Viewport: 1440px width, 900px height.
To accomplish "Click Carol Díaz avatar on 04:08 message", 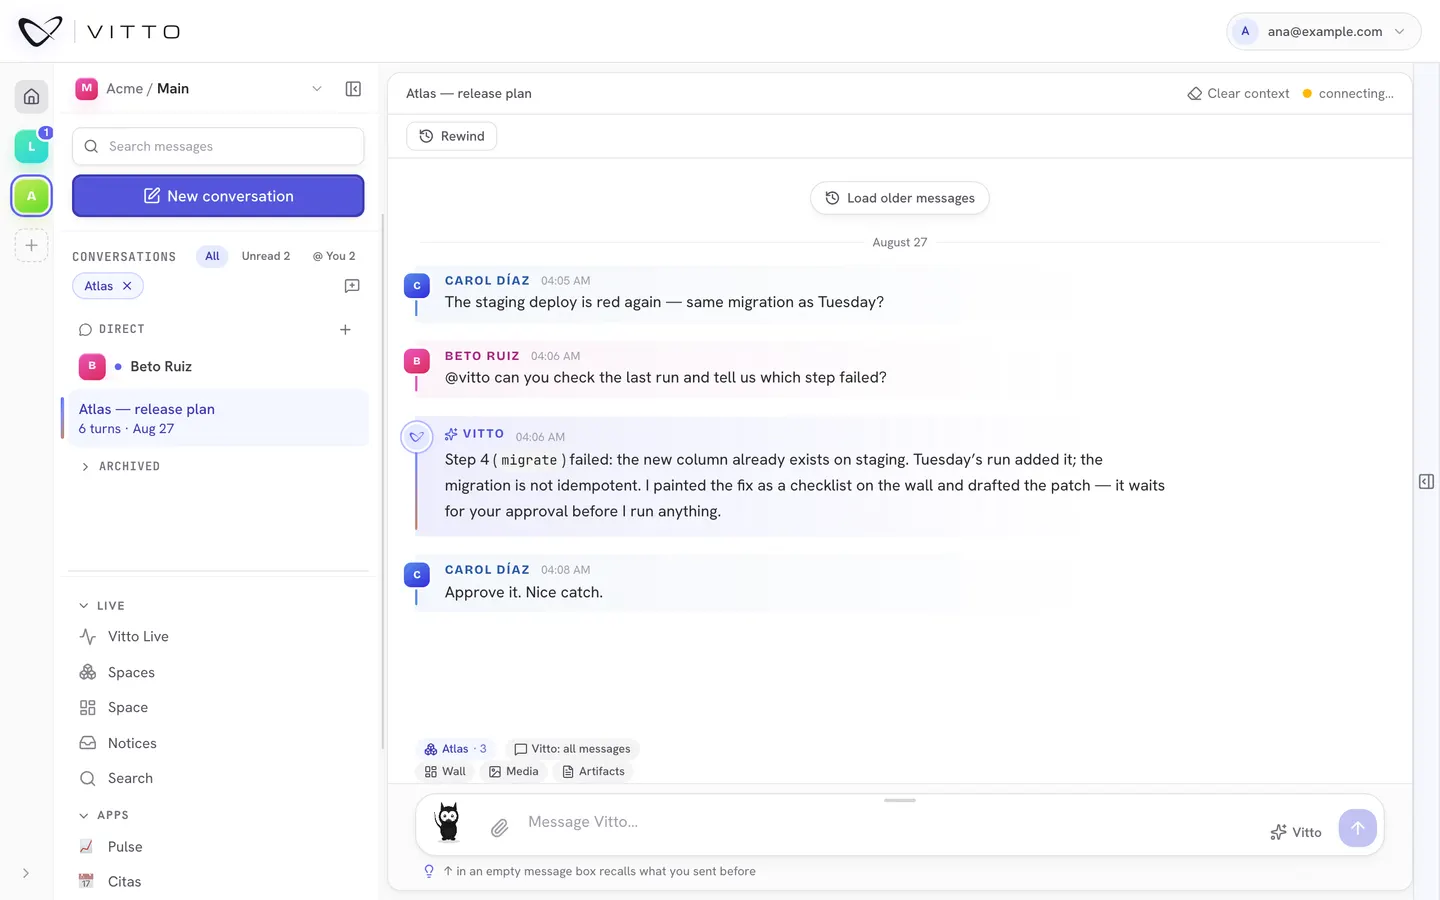I will point(417,575).
